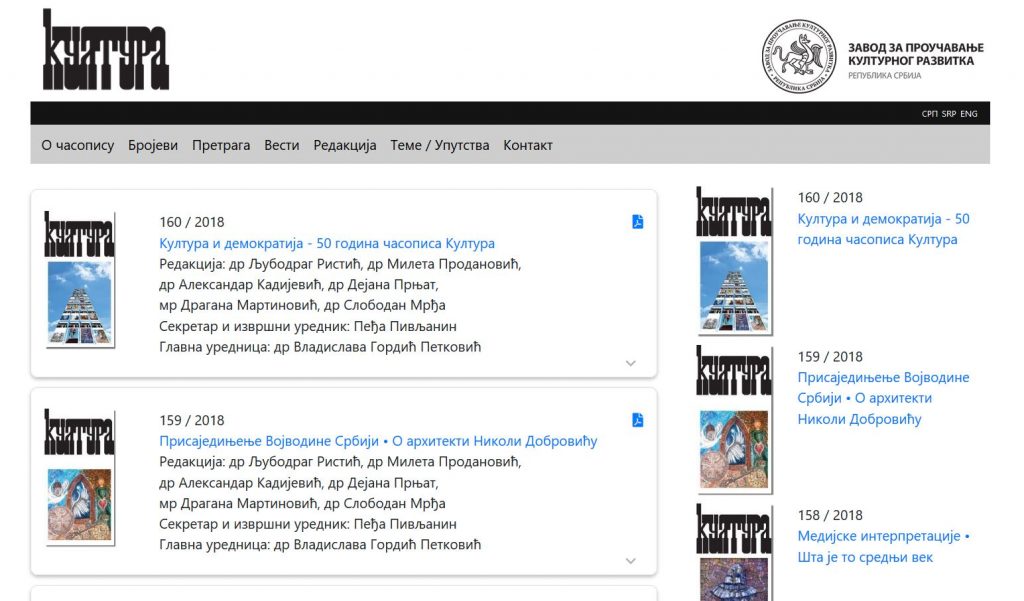
Task: Expand details of issue 159 card
Action: pos(630,561)
